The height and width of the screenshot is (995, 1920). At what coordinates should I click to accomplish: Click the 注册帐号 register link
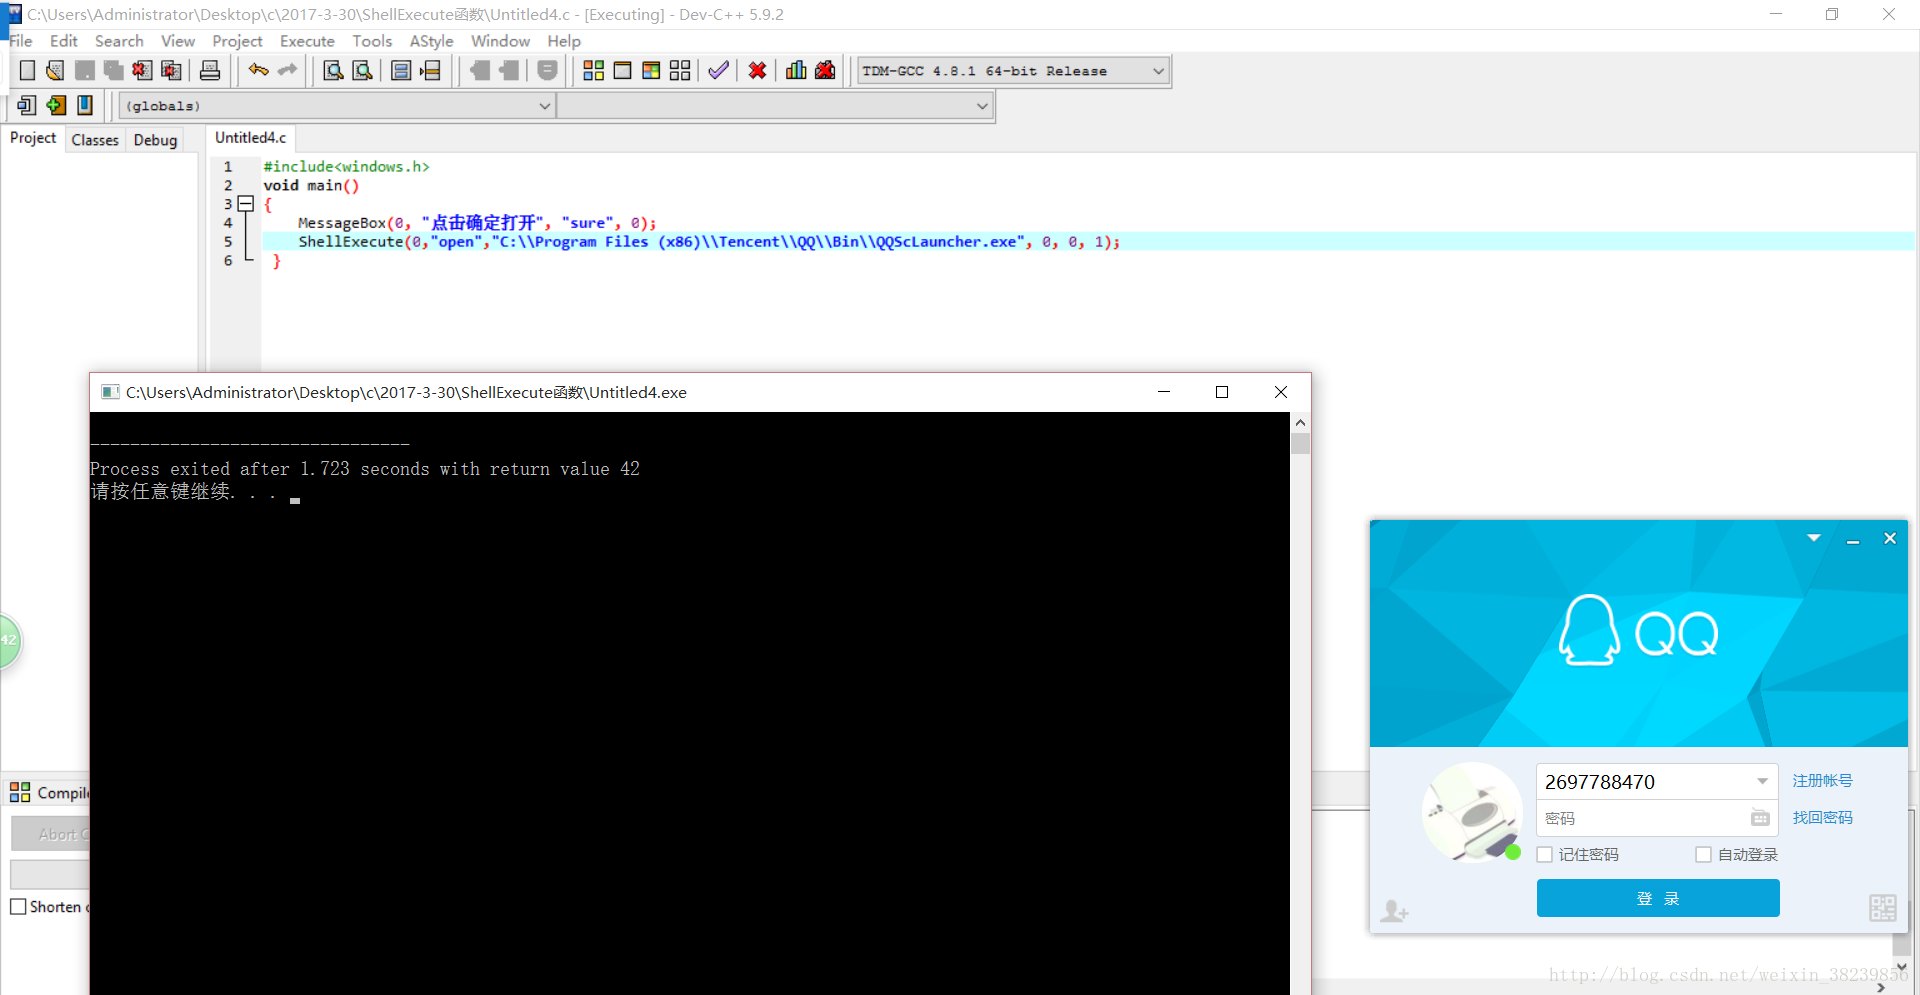[x=1822, y=781]
